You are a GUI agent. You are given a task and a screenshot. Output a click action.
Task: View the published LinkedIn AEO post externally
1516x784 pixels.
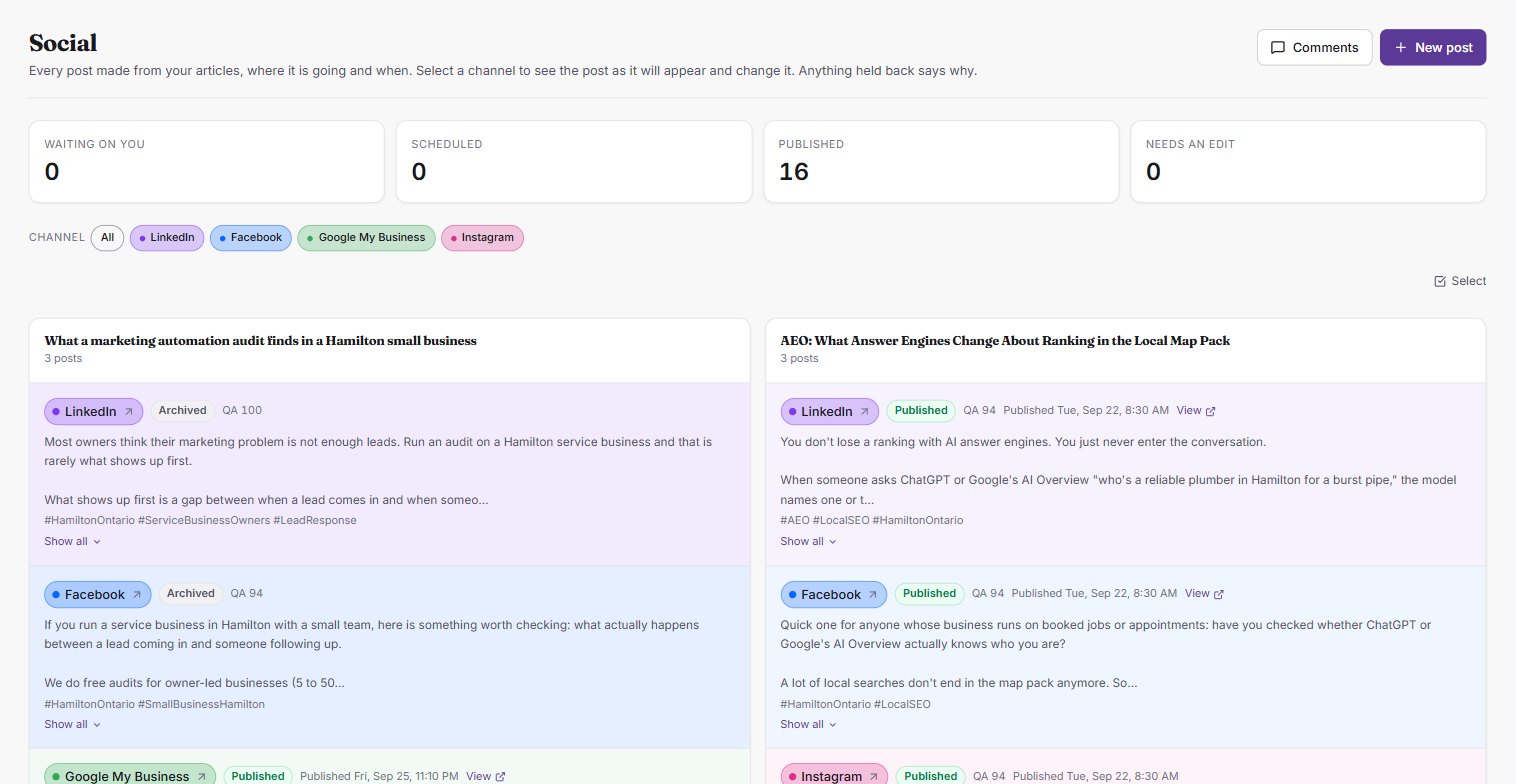tap(1196, 410)
